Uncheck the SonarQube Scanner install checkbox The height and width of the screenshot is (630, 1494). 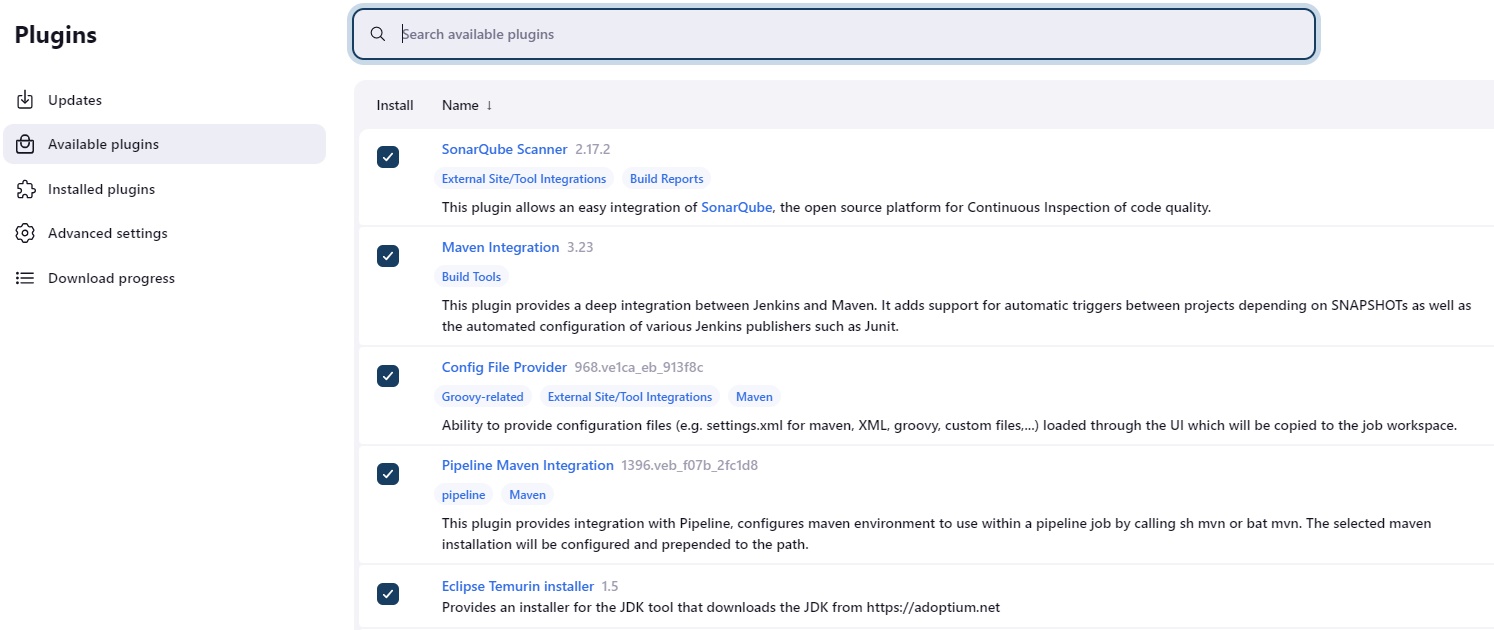(x=388, y=157)
